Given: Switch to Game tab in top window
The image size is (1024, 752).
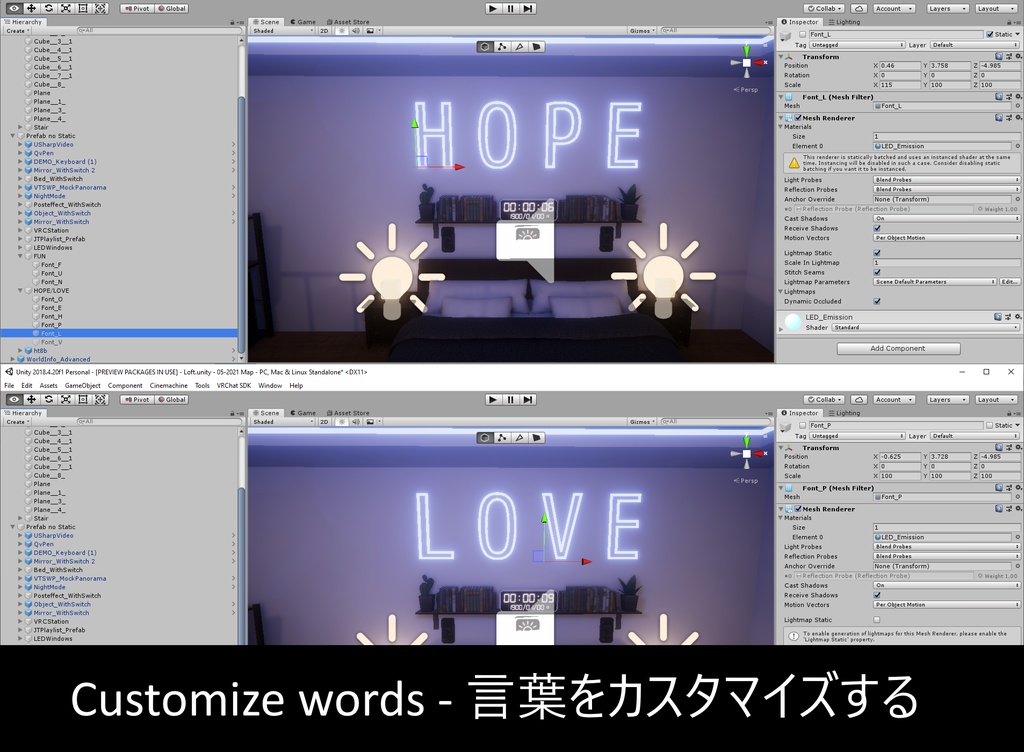Looking at the screenshot, I should 302,22.
